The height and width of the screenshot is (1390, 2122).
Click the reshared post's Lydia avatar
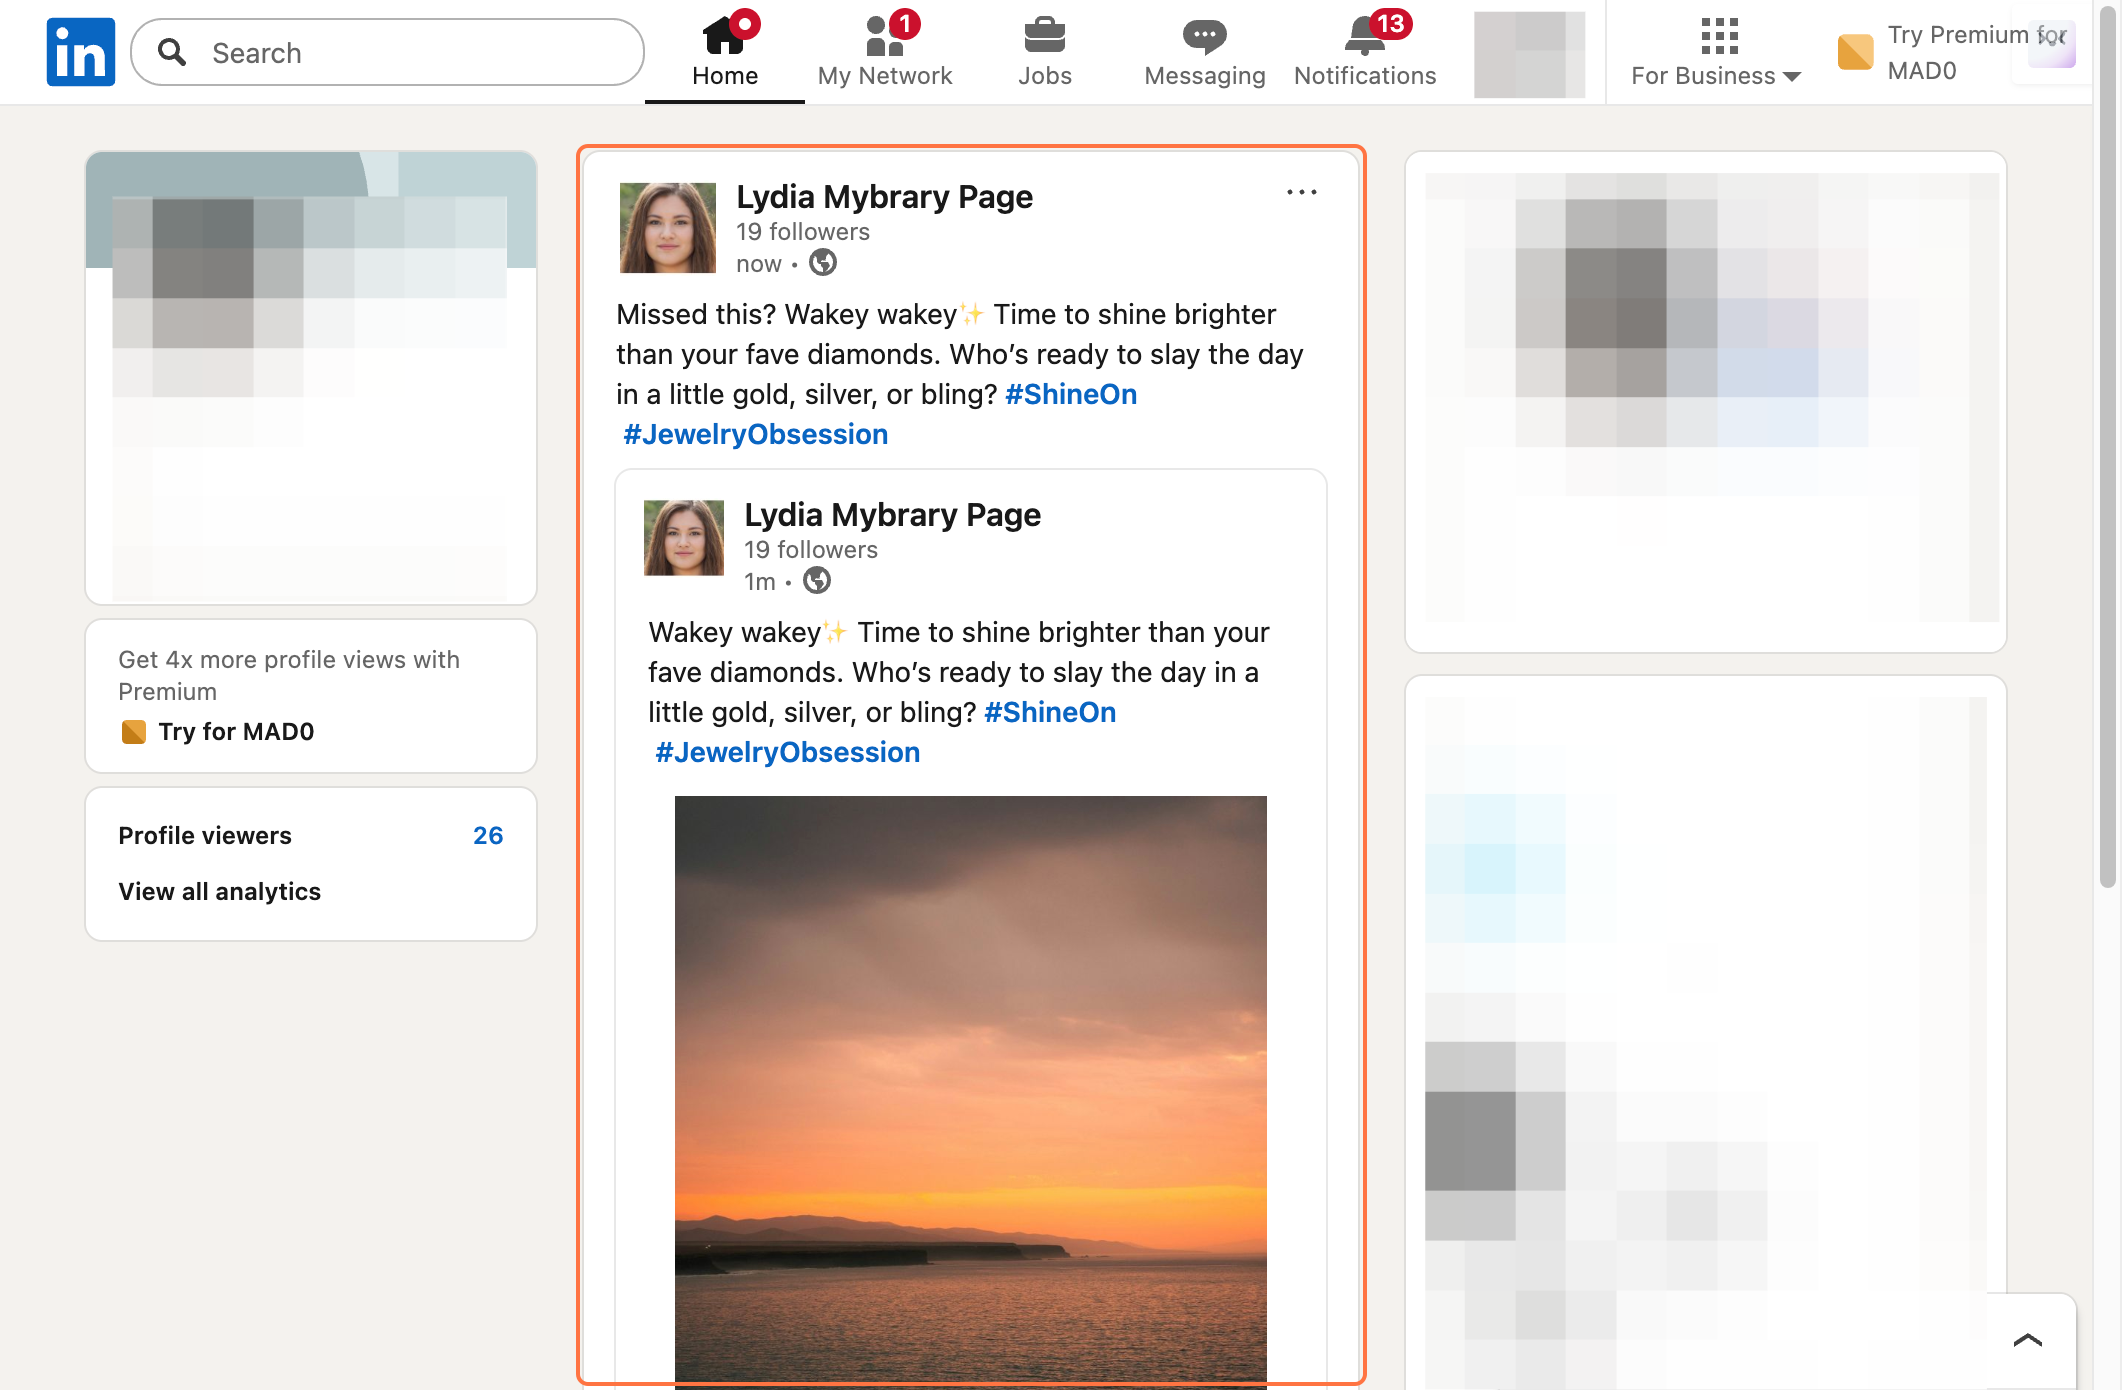pos(683,538)
